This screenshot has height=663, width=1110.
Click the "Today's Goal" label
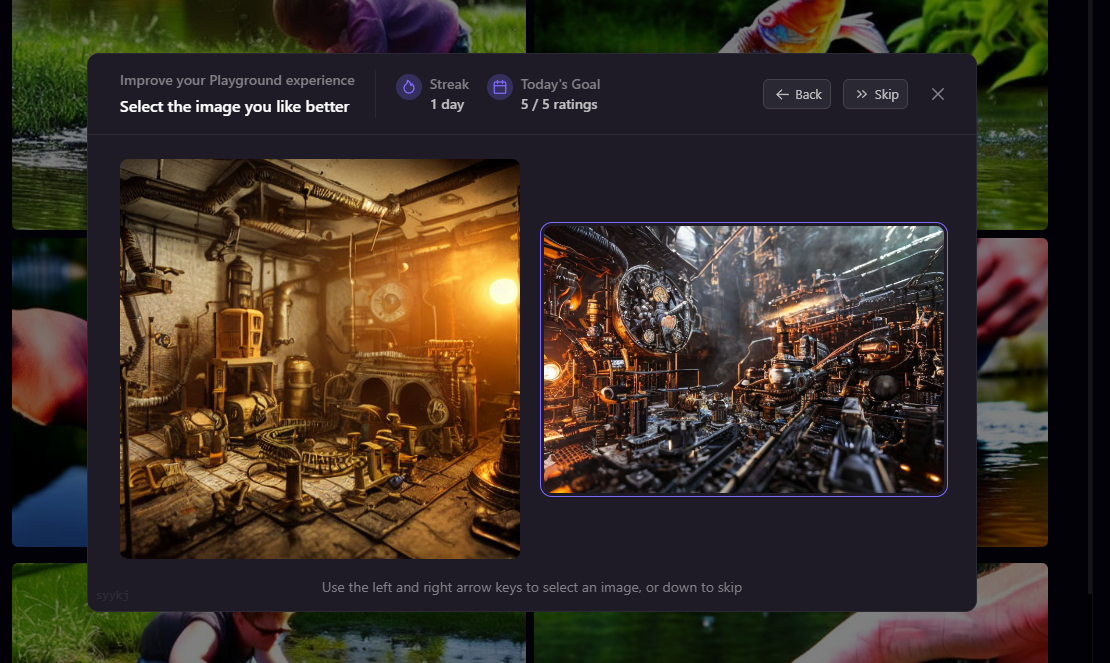click(x=560, y=84)
